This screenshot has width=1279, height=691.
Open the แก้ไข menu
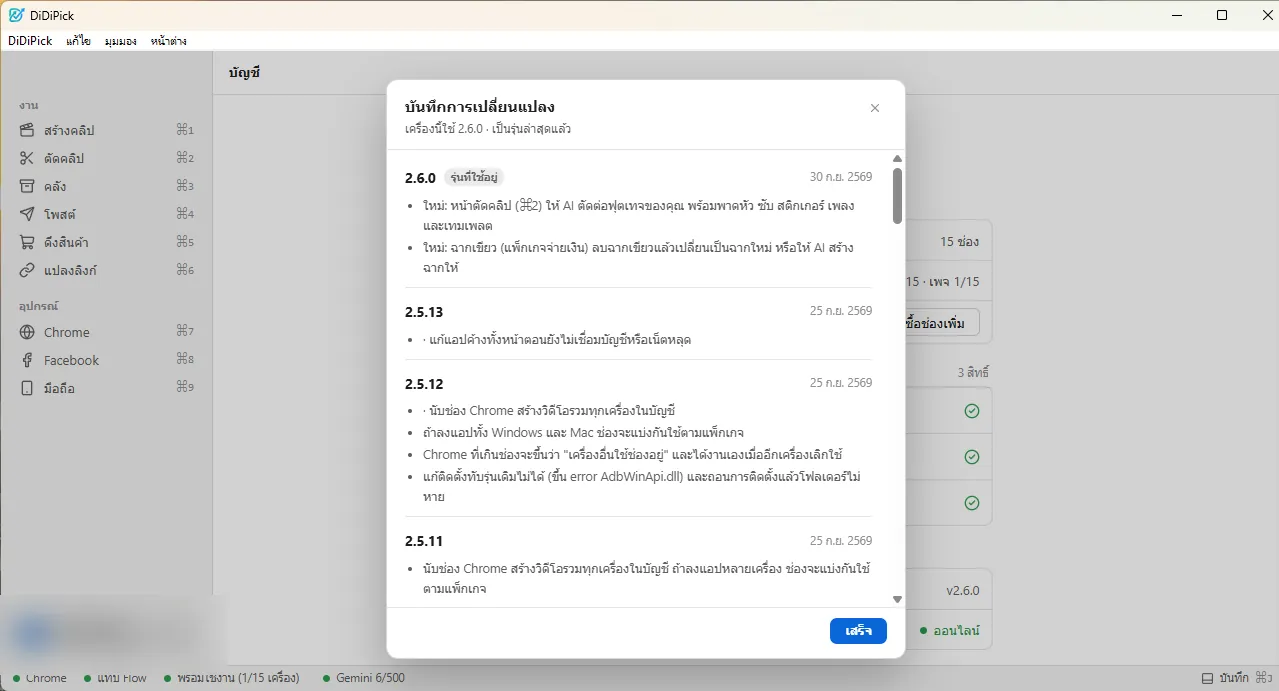pos(78,41)
